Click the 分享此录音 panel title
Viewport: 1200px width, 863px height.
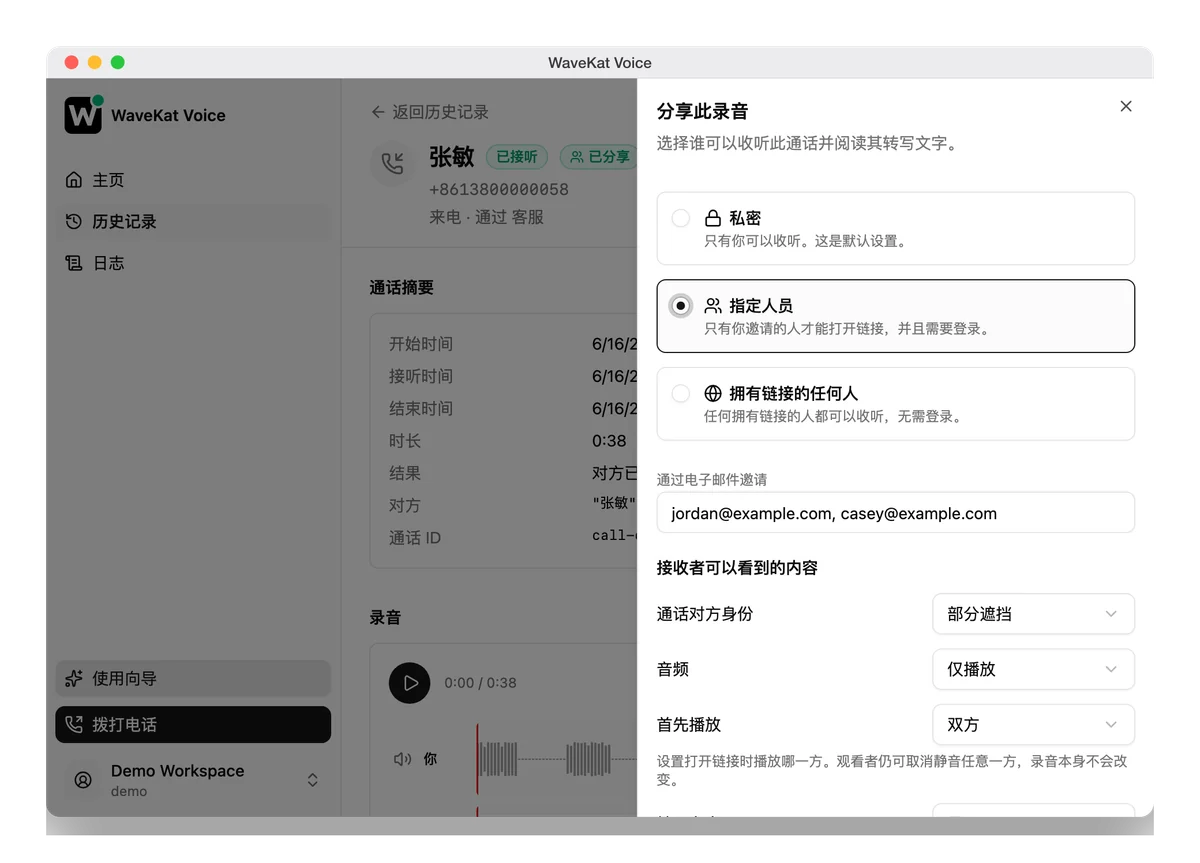(x=702, y=111)
